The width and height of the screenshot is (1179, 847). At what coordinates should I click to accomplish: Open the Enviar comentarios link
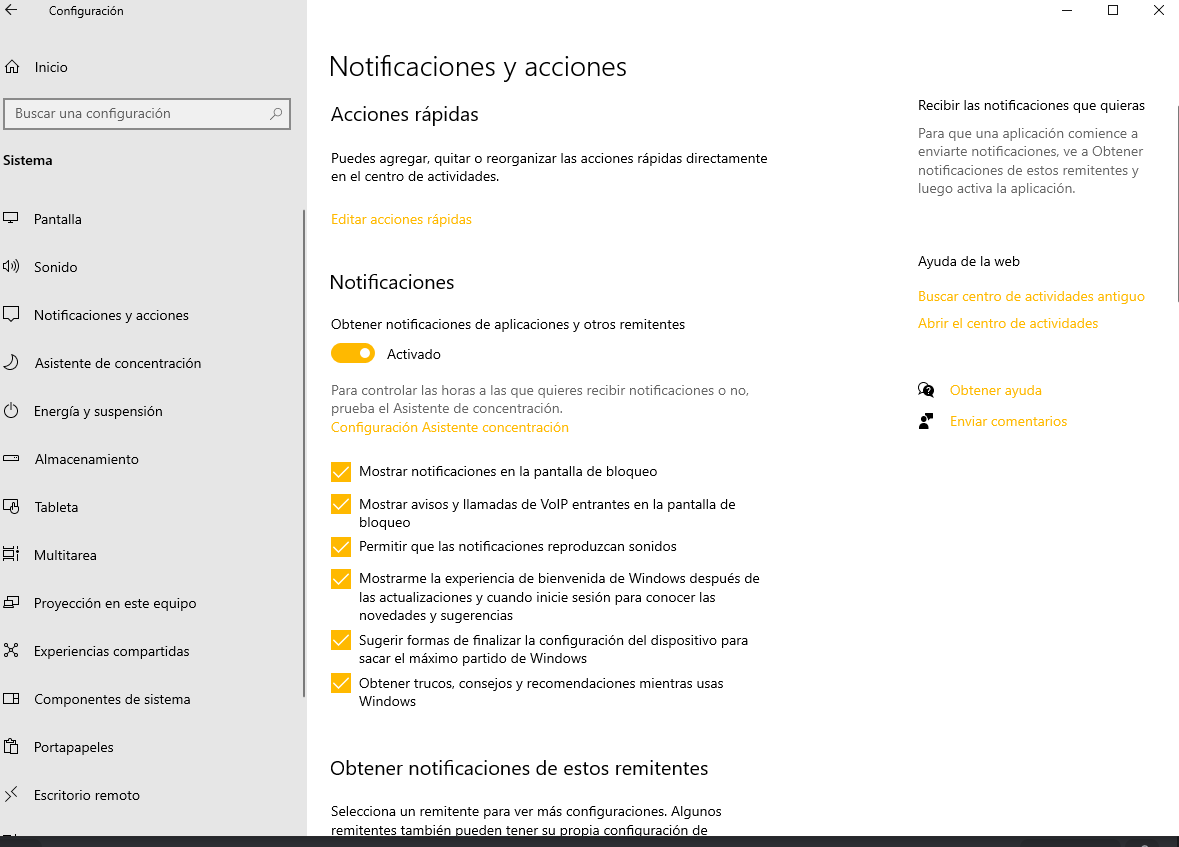(1008, 421)
